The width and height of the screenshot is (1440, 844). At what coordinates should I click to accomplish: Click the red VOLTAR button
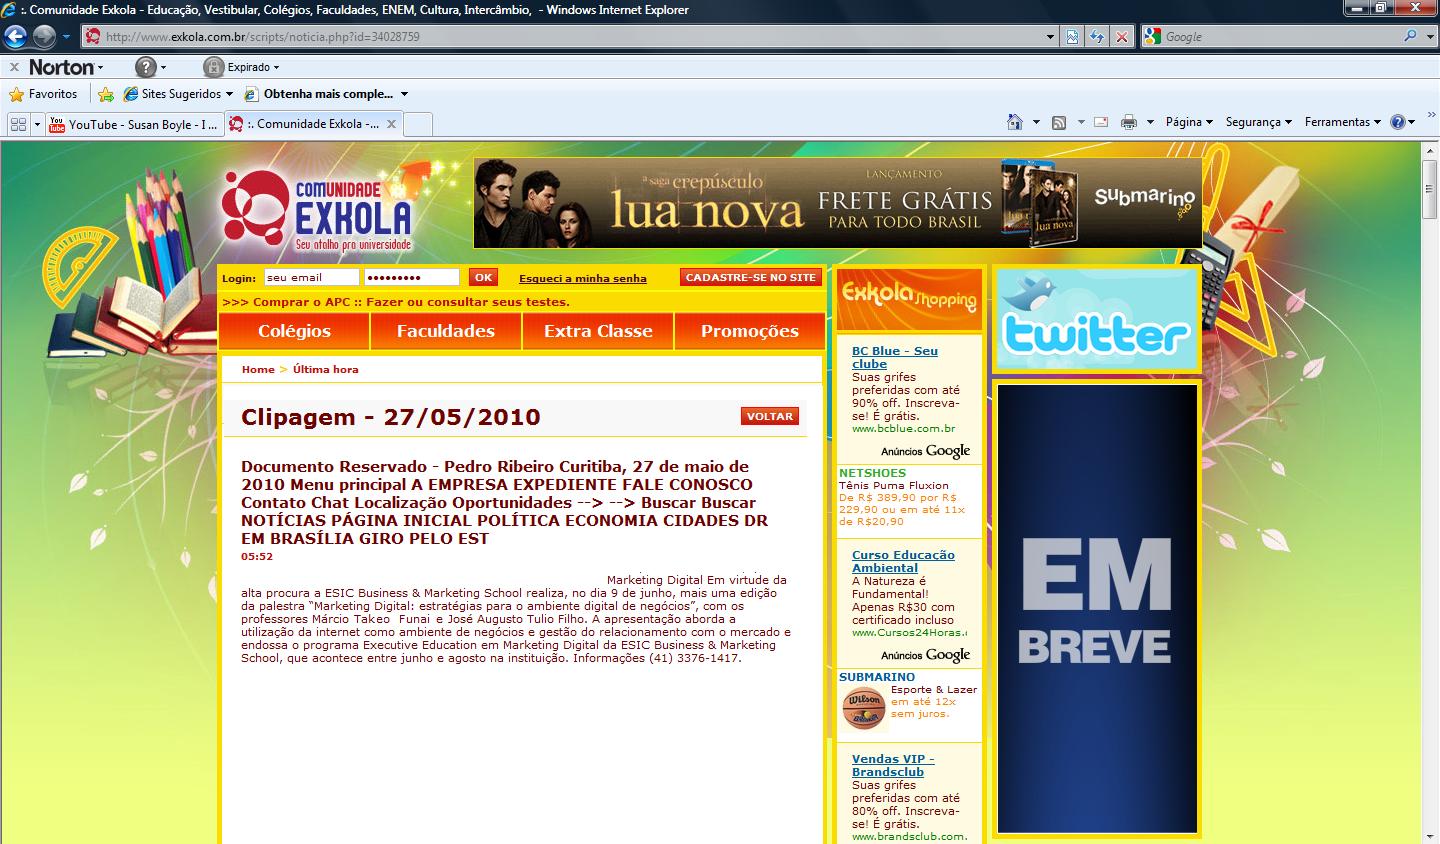[x=770, y=416]
